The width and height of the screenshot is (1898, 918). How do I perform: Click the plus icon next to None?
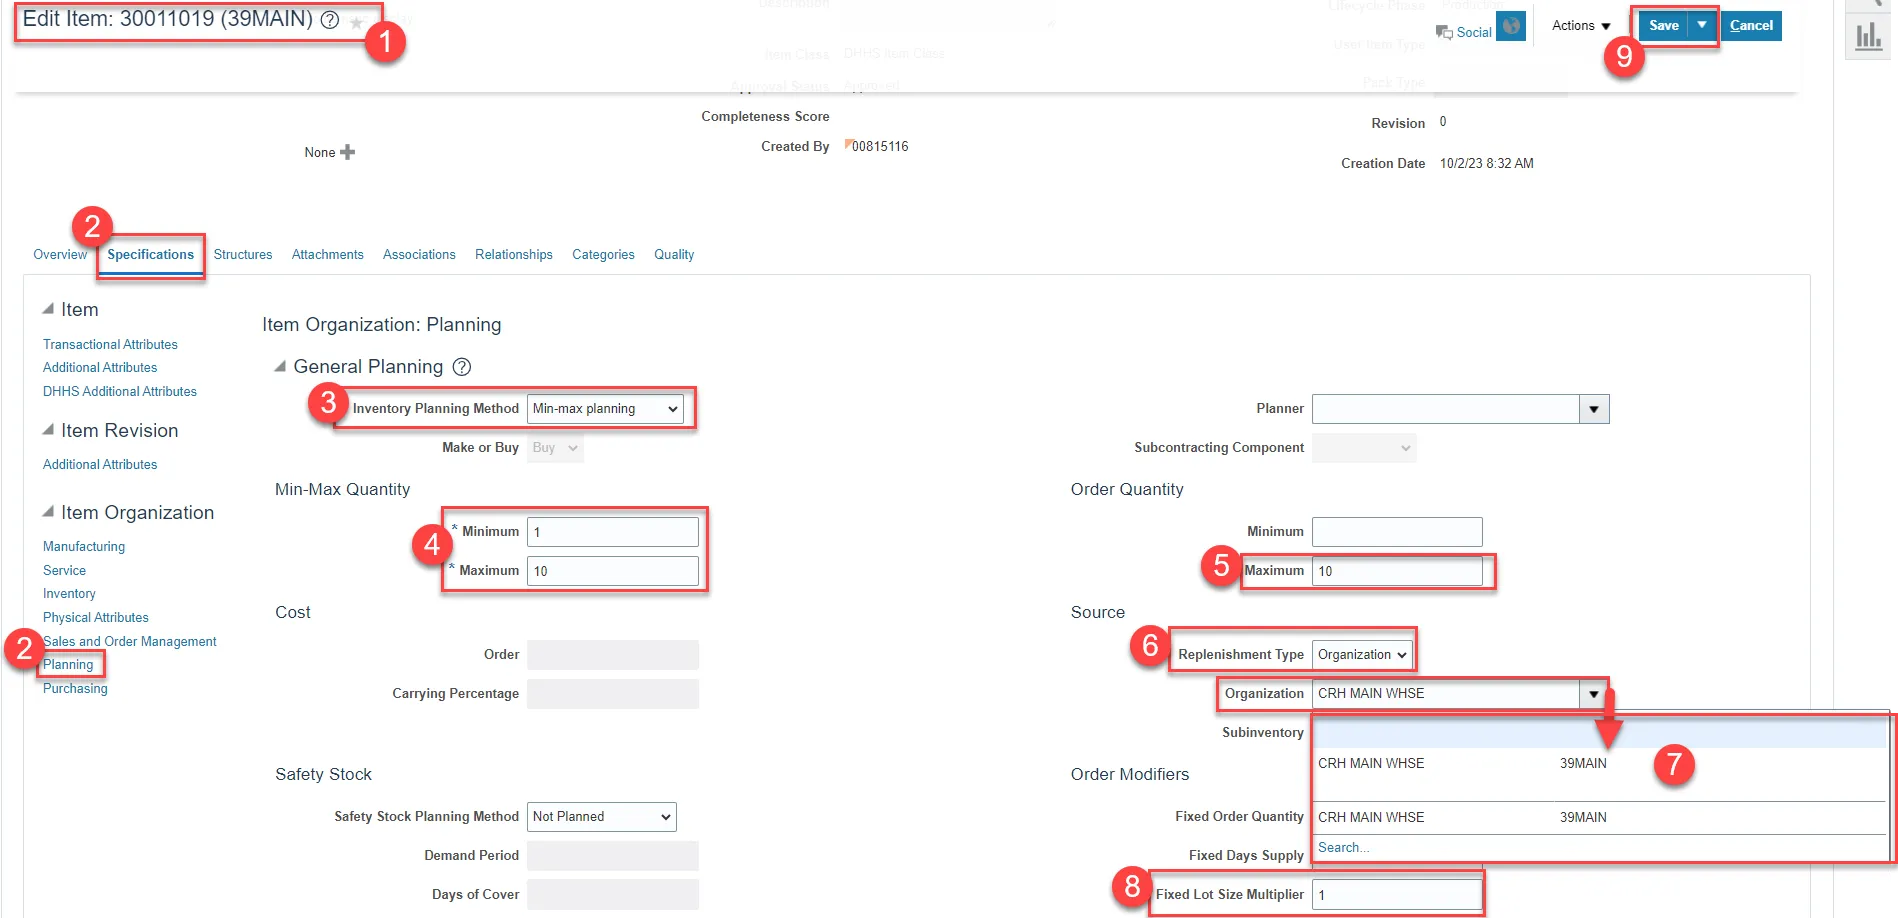347,152
